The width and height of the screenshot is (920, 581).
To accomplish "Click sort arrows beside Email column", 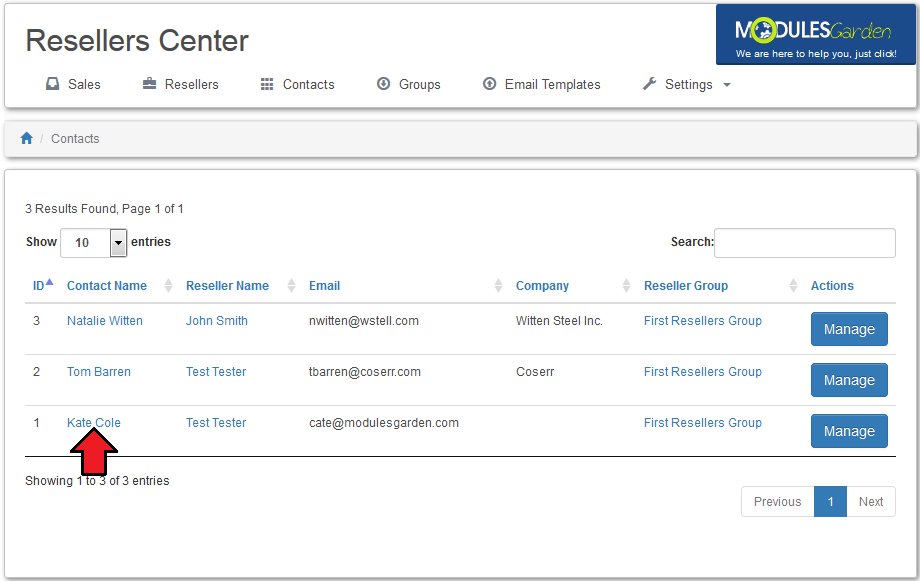I will tap(498, 286).
